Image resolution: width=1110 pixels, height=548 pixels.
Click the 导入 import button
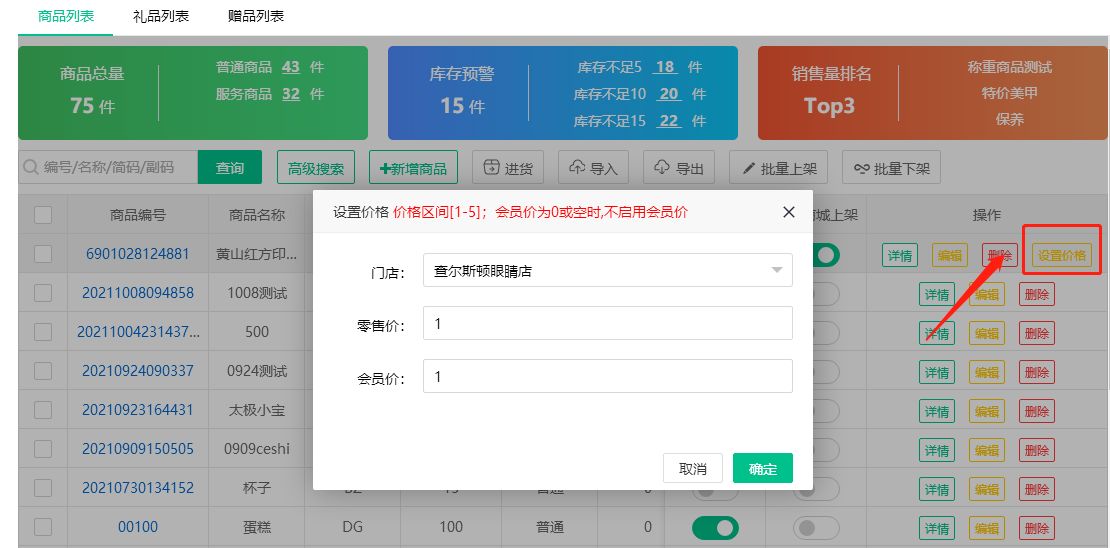(593, 168)
